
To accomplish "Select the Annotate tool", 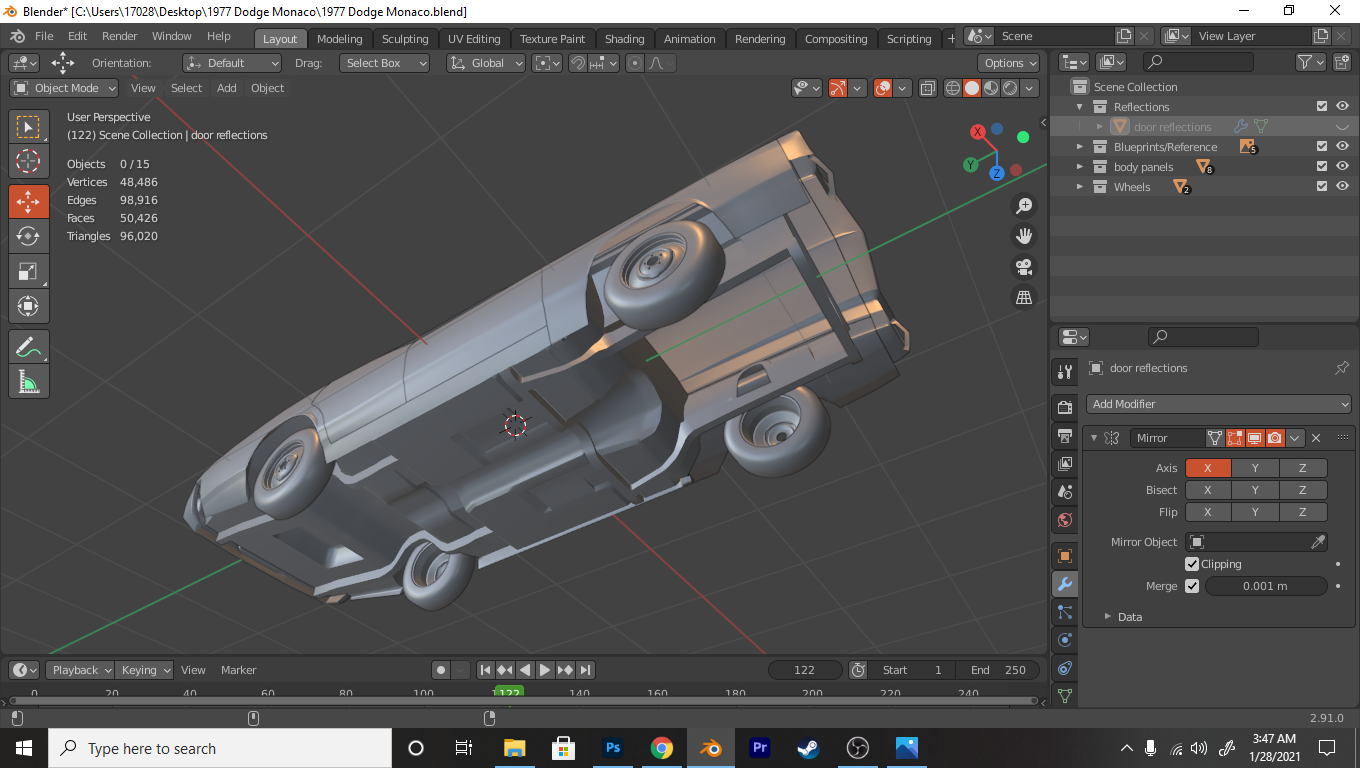I will point(28,347).
